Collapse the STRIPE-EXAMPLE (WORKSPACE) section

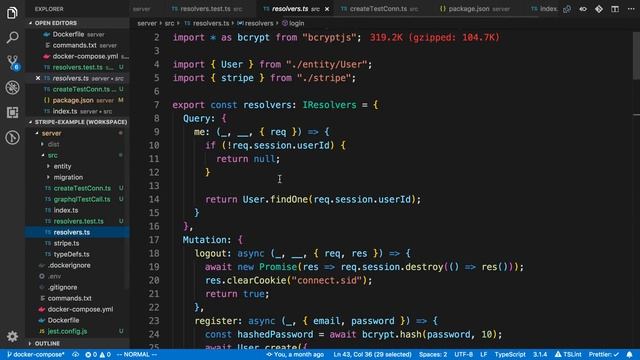coord(78,122)
